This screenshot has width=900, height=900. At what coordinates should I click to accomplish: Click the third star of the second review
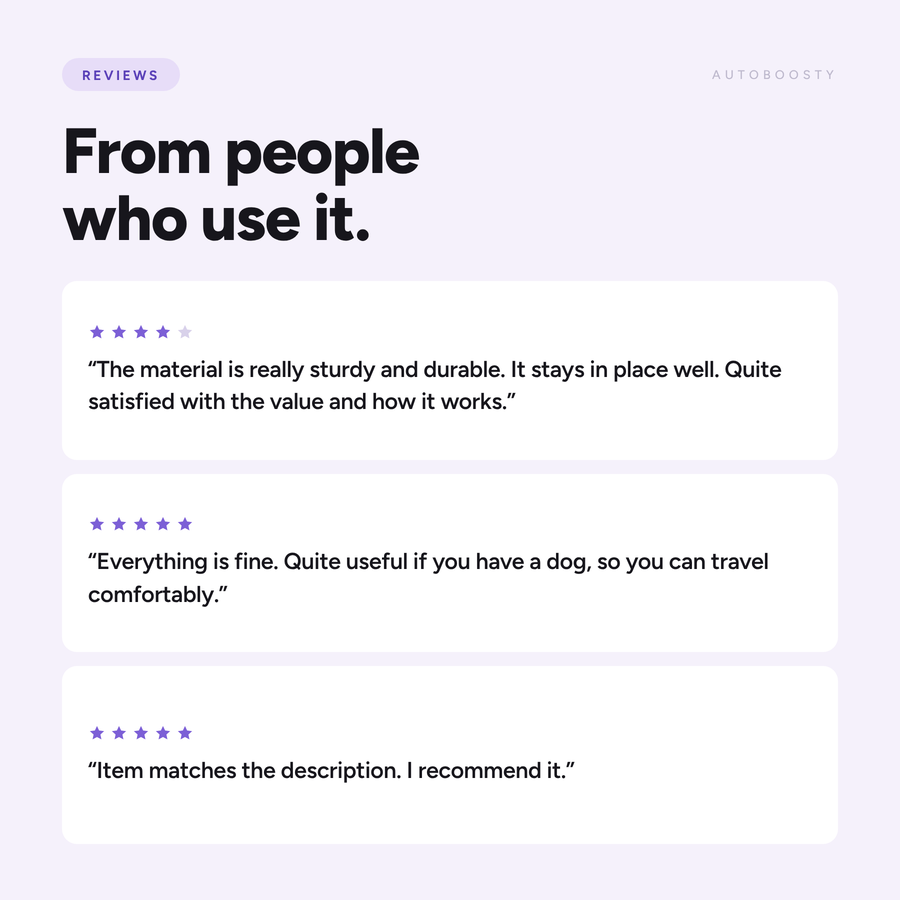point(141,523)
